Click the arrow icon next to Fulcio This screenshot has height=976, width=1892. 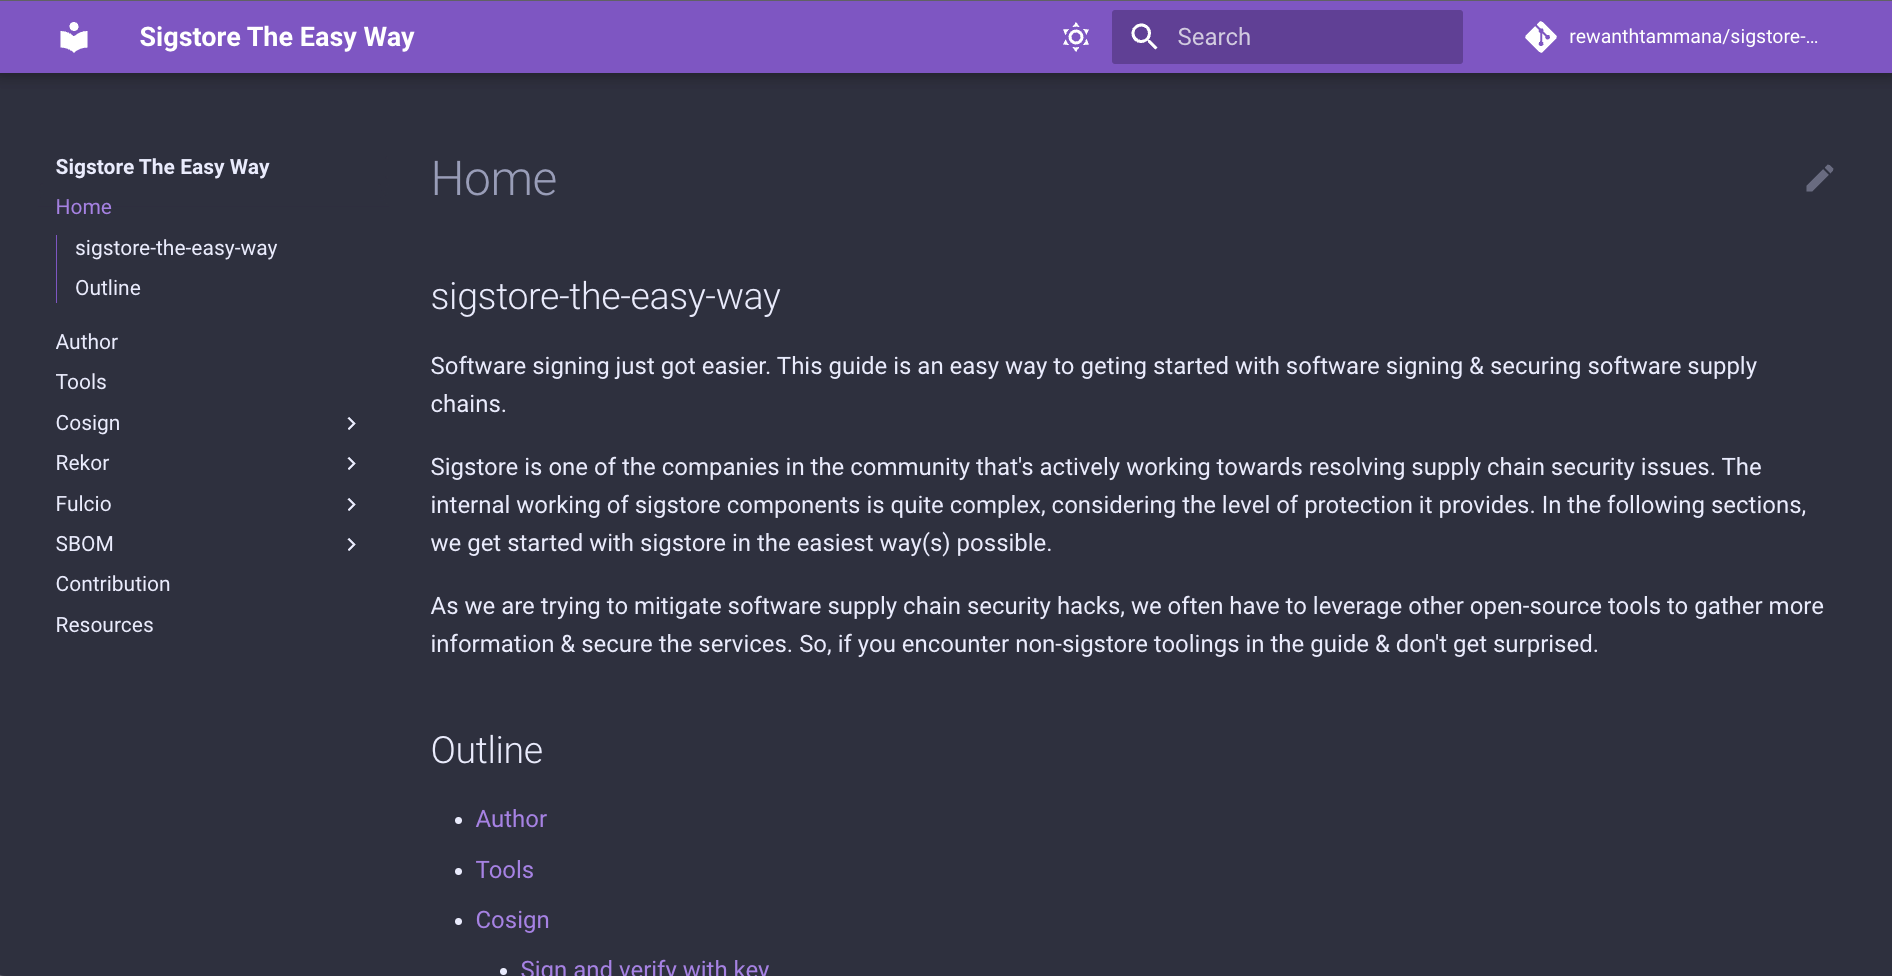click(x=351, y=504)
